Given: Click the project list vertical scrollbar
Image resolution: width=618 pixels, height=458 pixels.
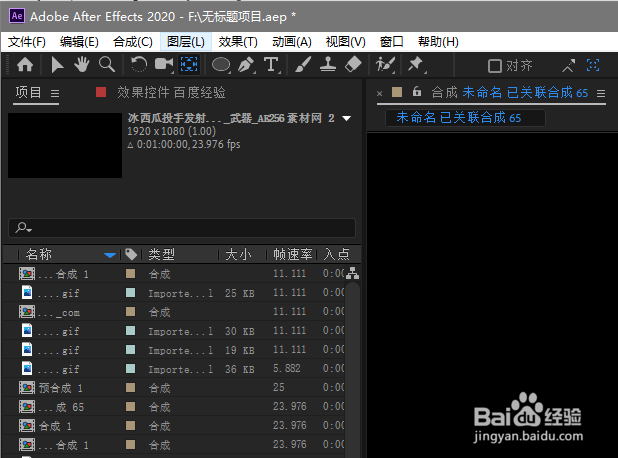Looking at the screenshot, I should click(x=352, y=370).
